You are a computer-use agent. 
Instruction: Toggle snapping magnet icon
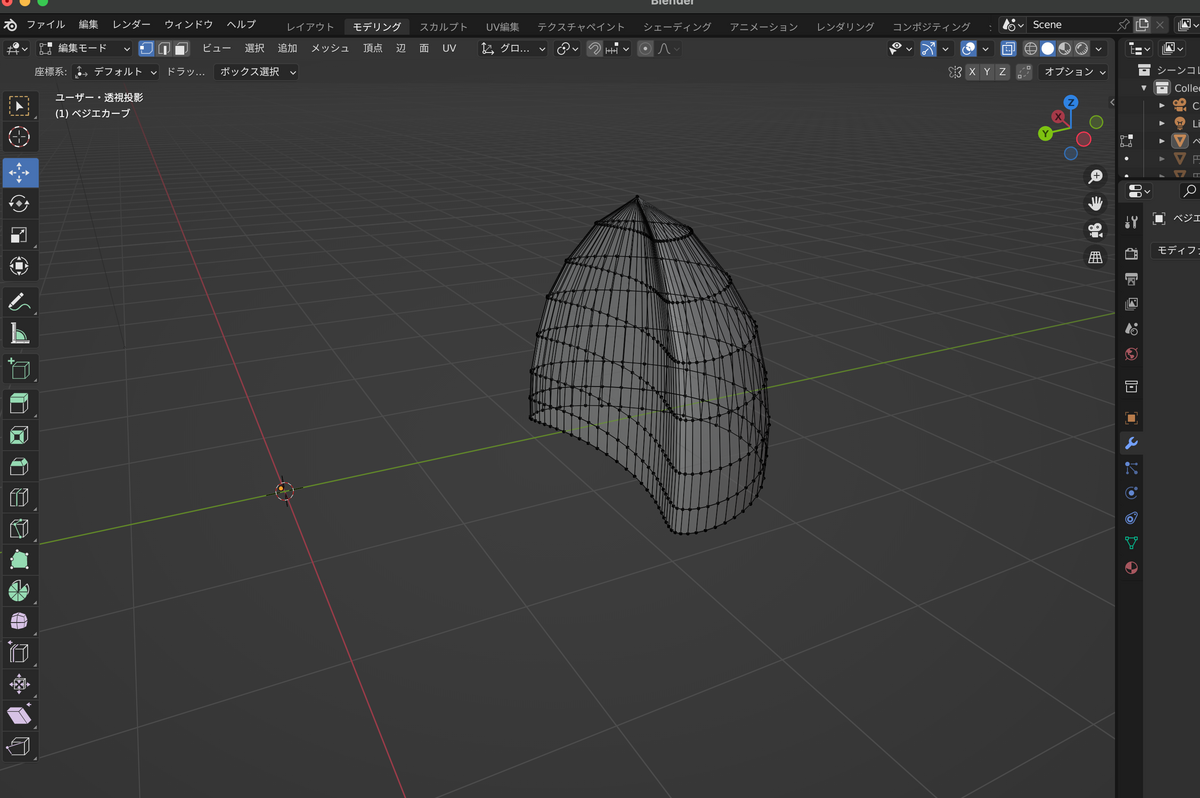594,48
